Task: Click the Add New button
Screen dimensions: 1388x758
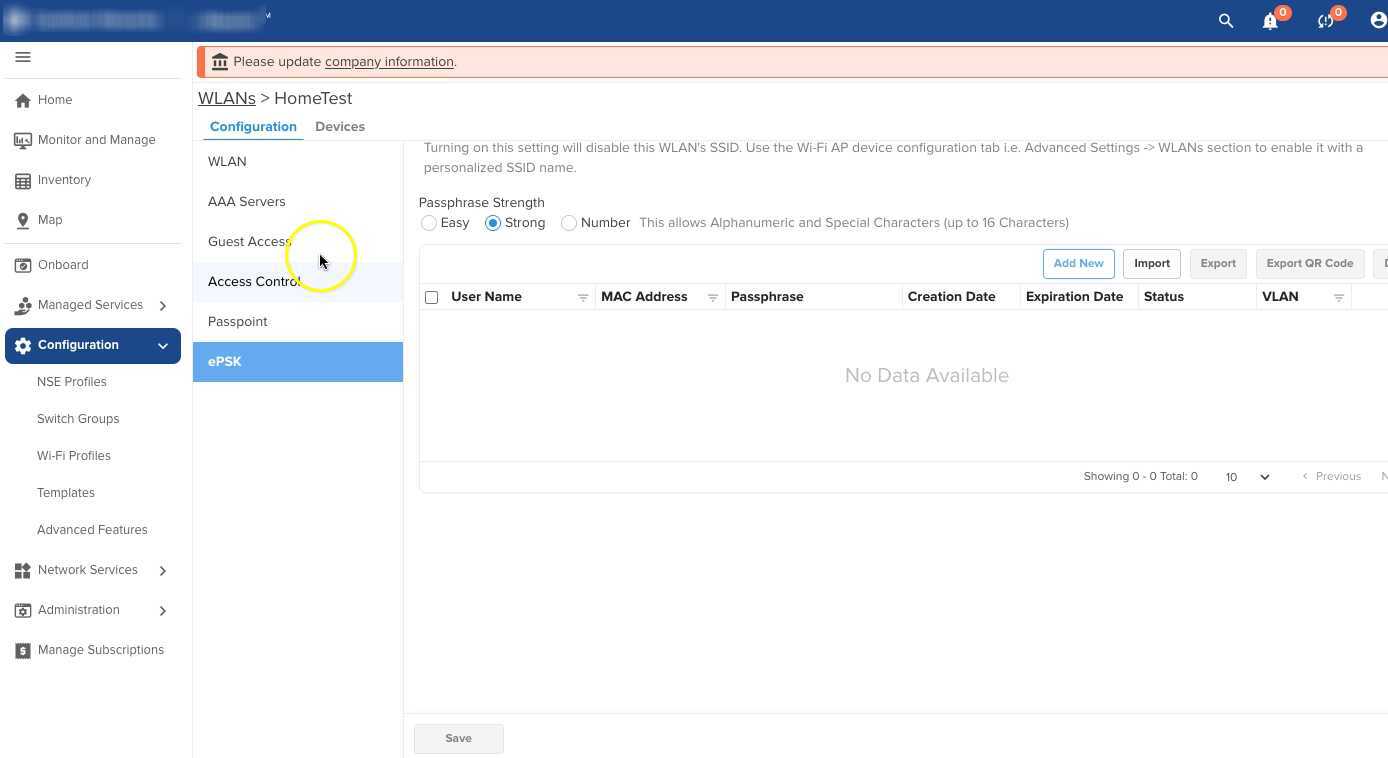Action: tap(1078, 264)
